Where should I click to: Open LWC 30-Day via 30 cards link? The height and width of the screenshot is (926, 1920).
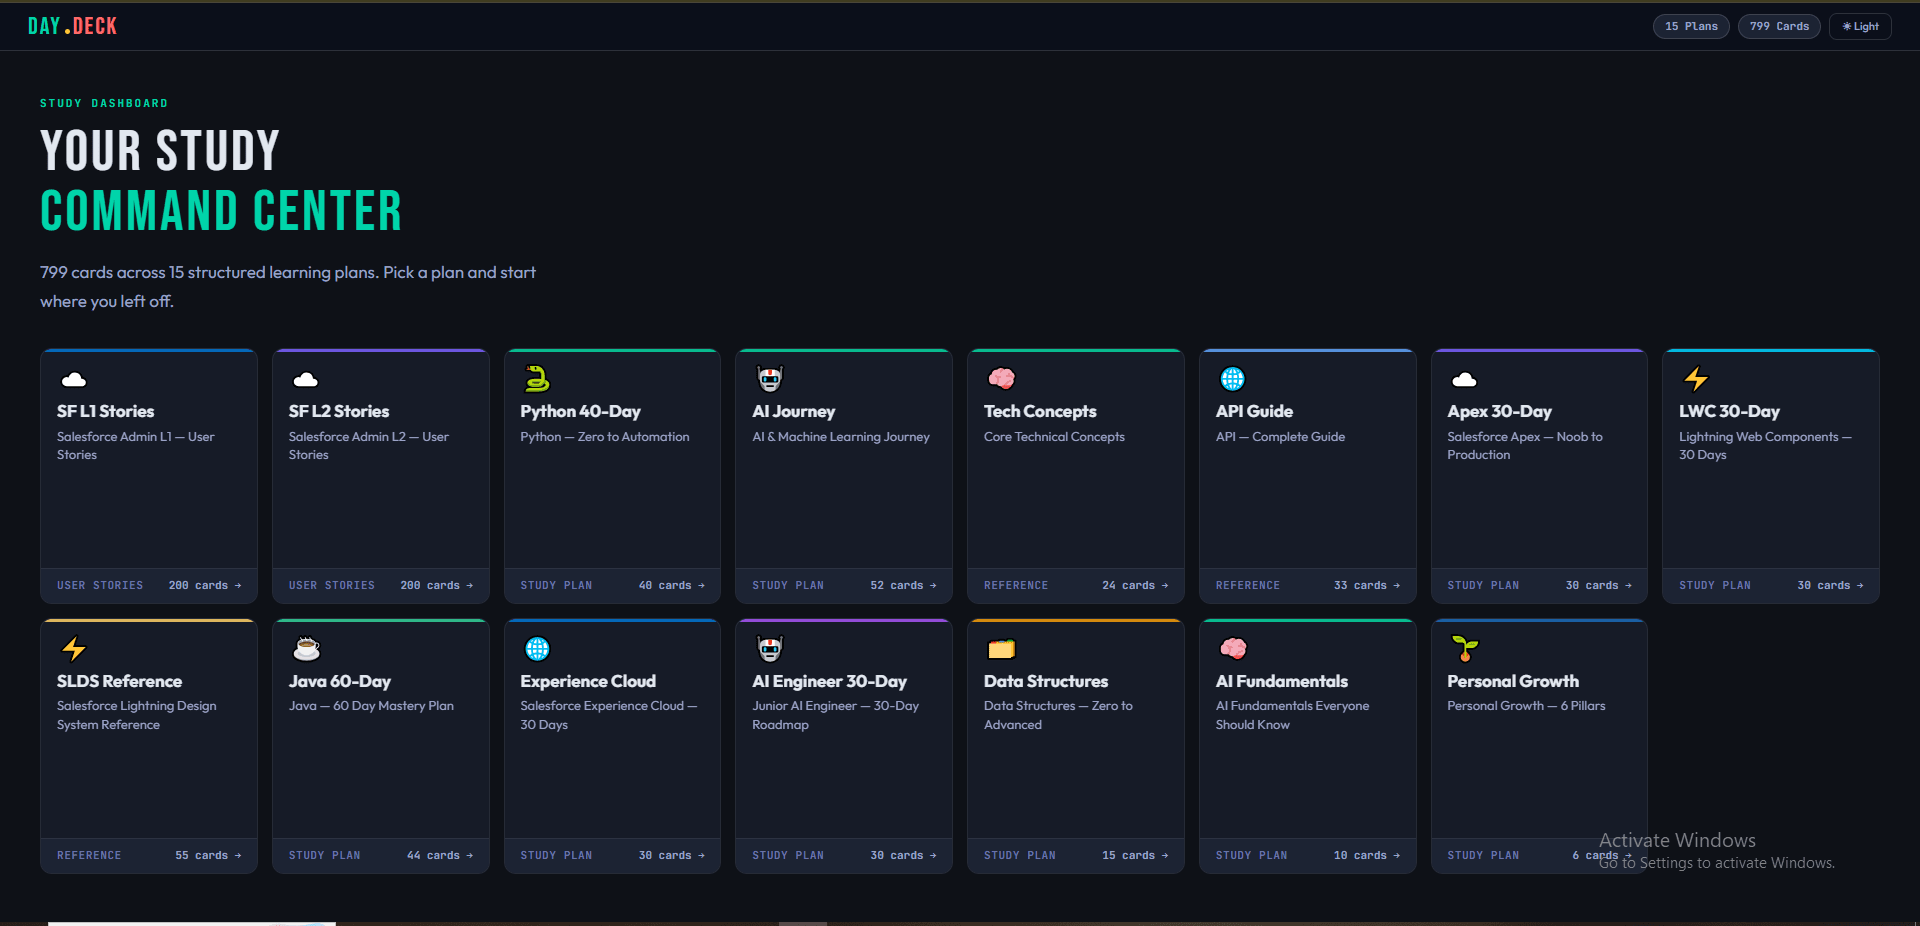pyautogui.click(x=1830, y=586)
